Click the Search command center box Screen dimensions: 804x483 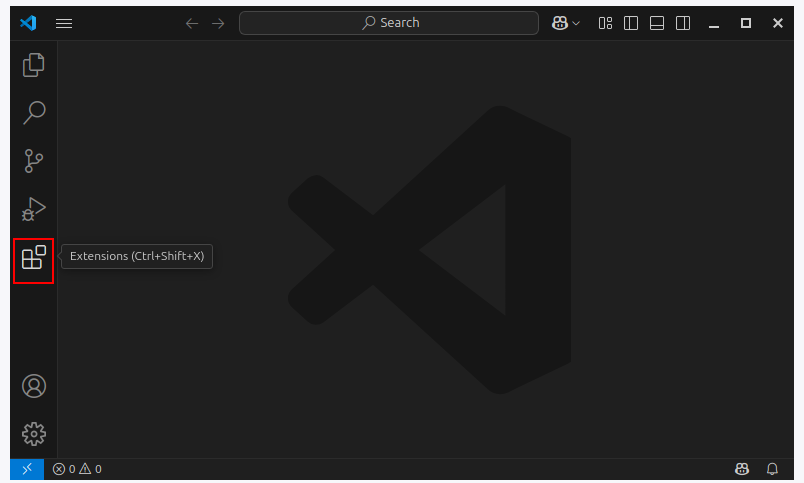point(389,23)
